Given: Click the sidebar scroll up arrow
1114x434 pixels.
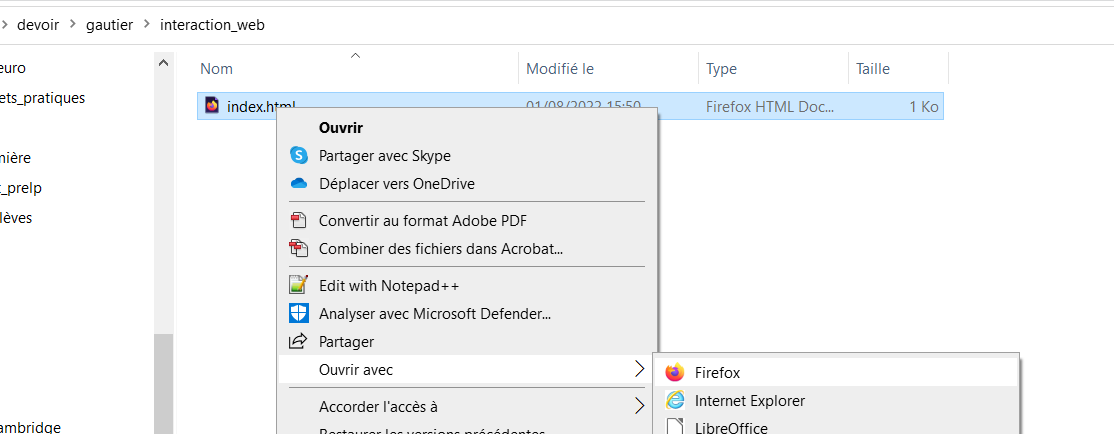Looking at the screenshot, I should (x=163, y=63).
